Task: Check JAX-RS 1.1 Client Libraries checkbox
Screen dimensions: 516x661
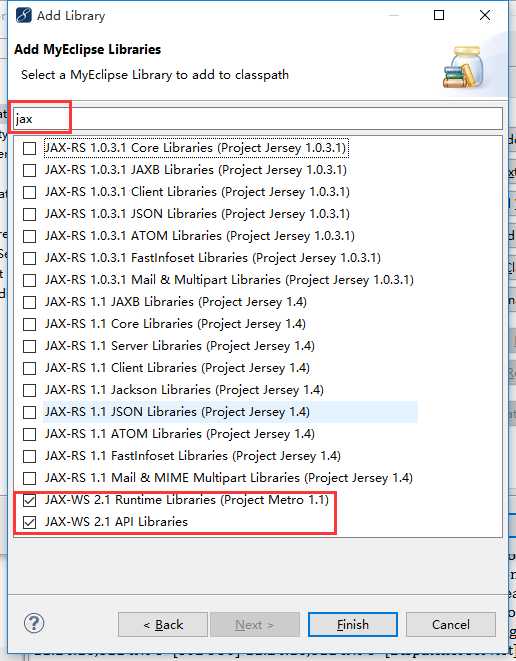Action: [x=30, y=368]
